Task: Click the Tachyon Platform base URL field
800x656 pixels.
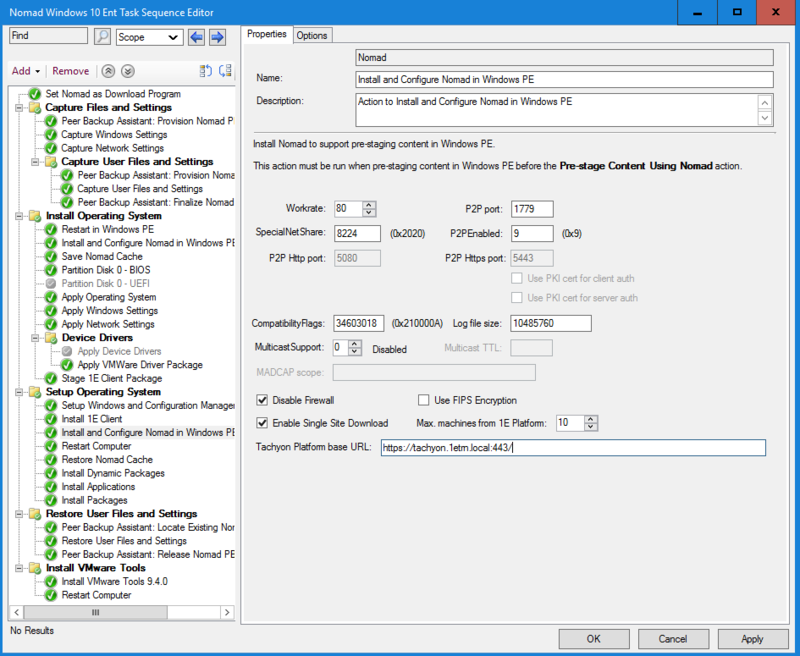Action: coord(572,448)
